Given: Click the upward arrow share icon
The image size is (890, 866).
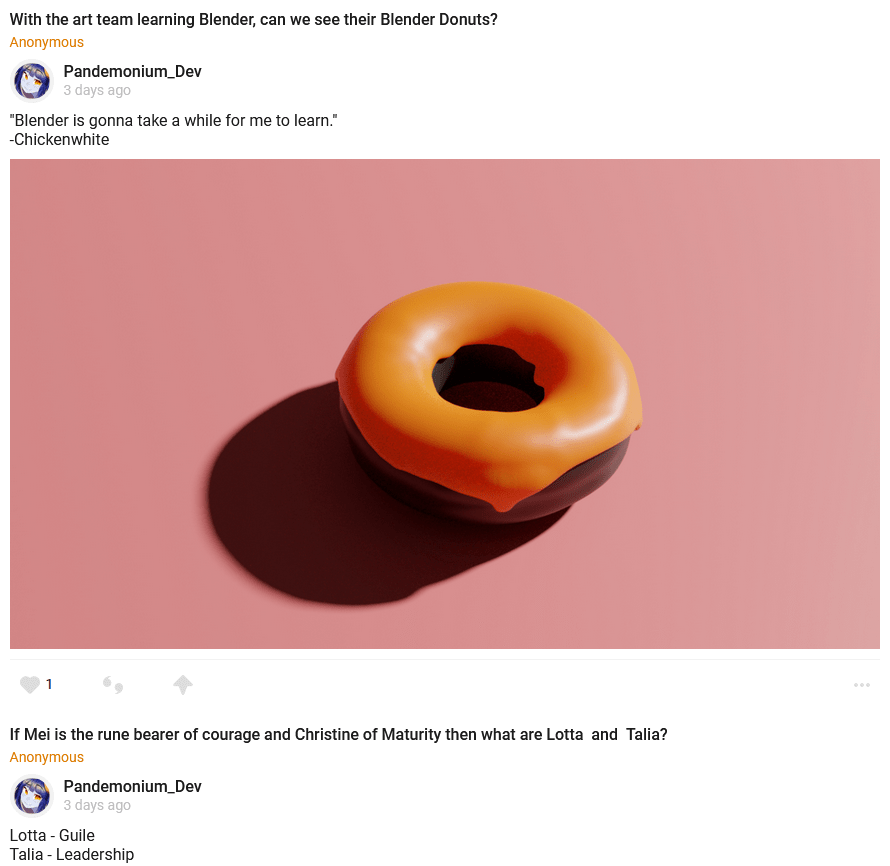Looking at the screenshot, I should (183, 684).
